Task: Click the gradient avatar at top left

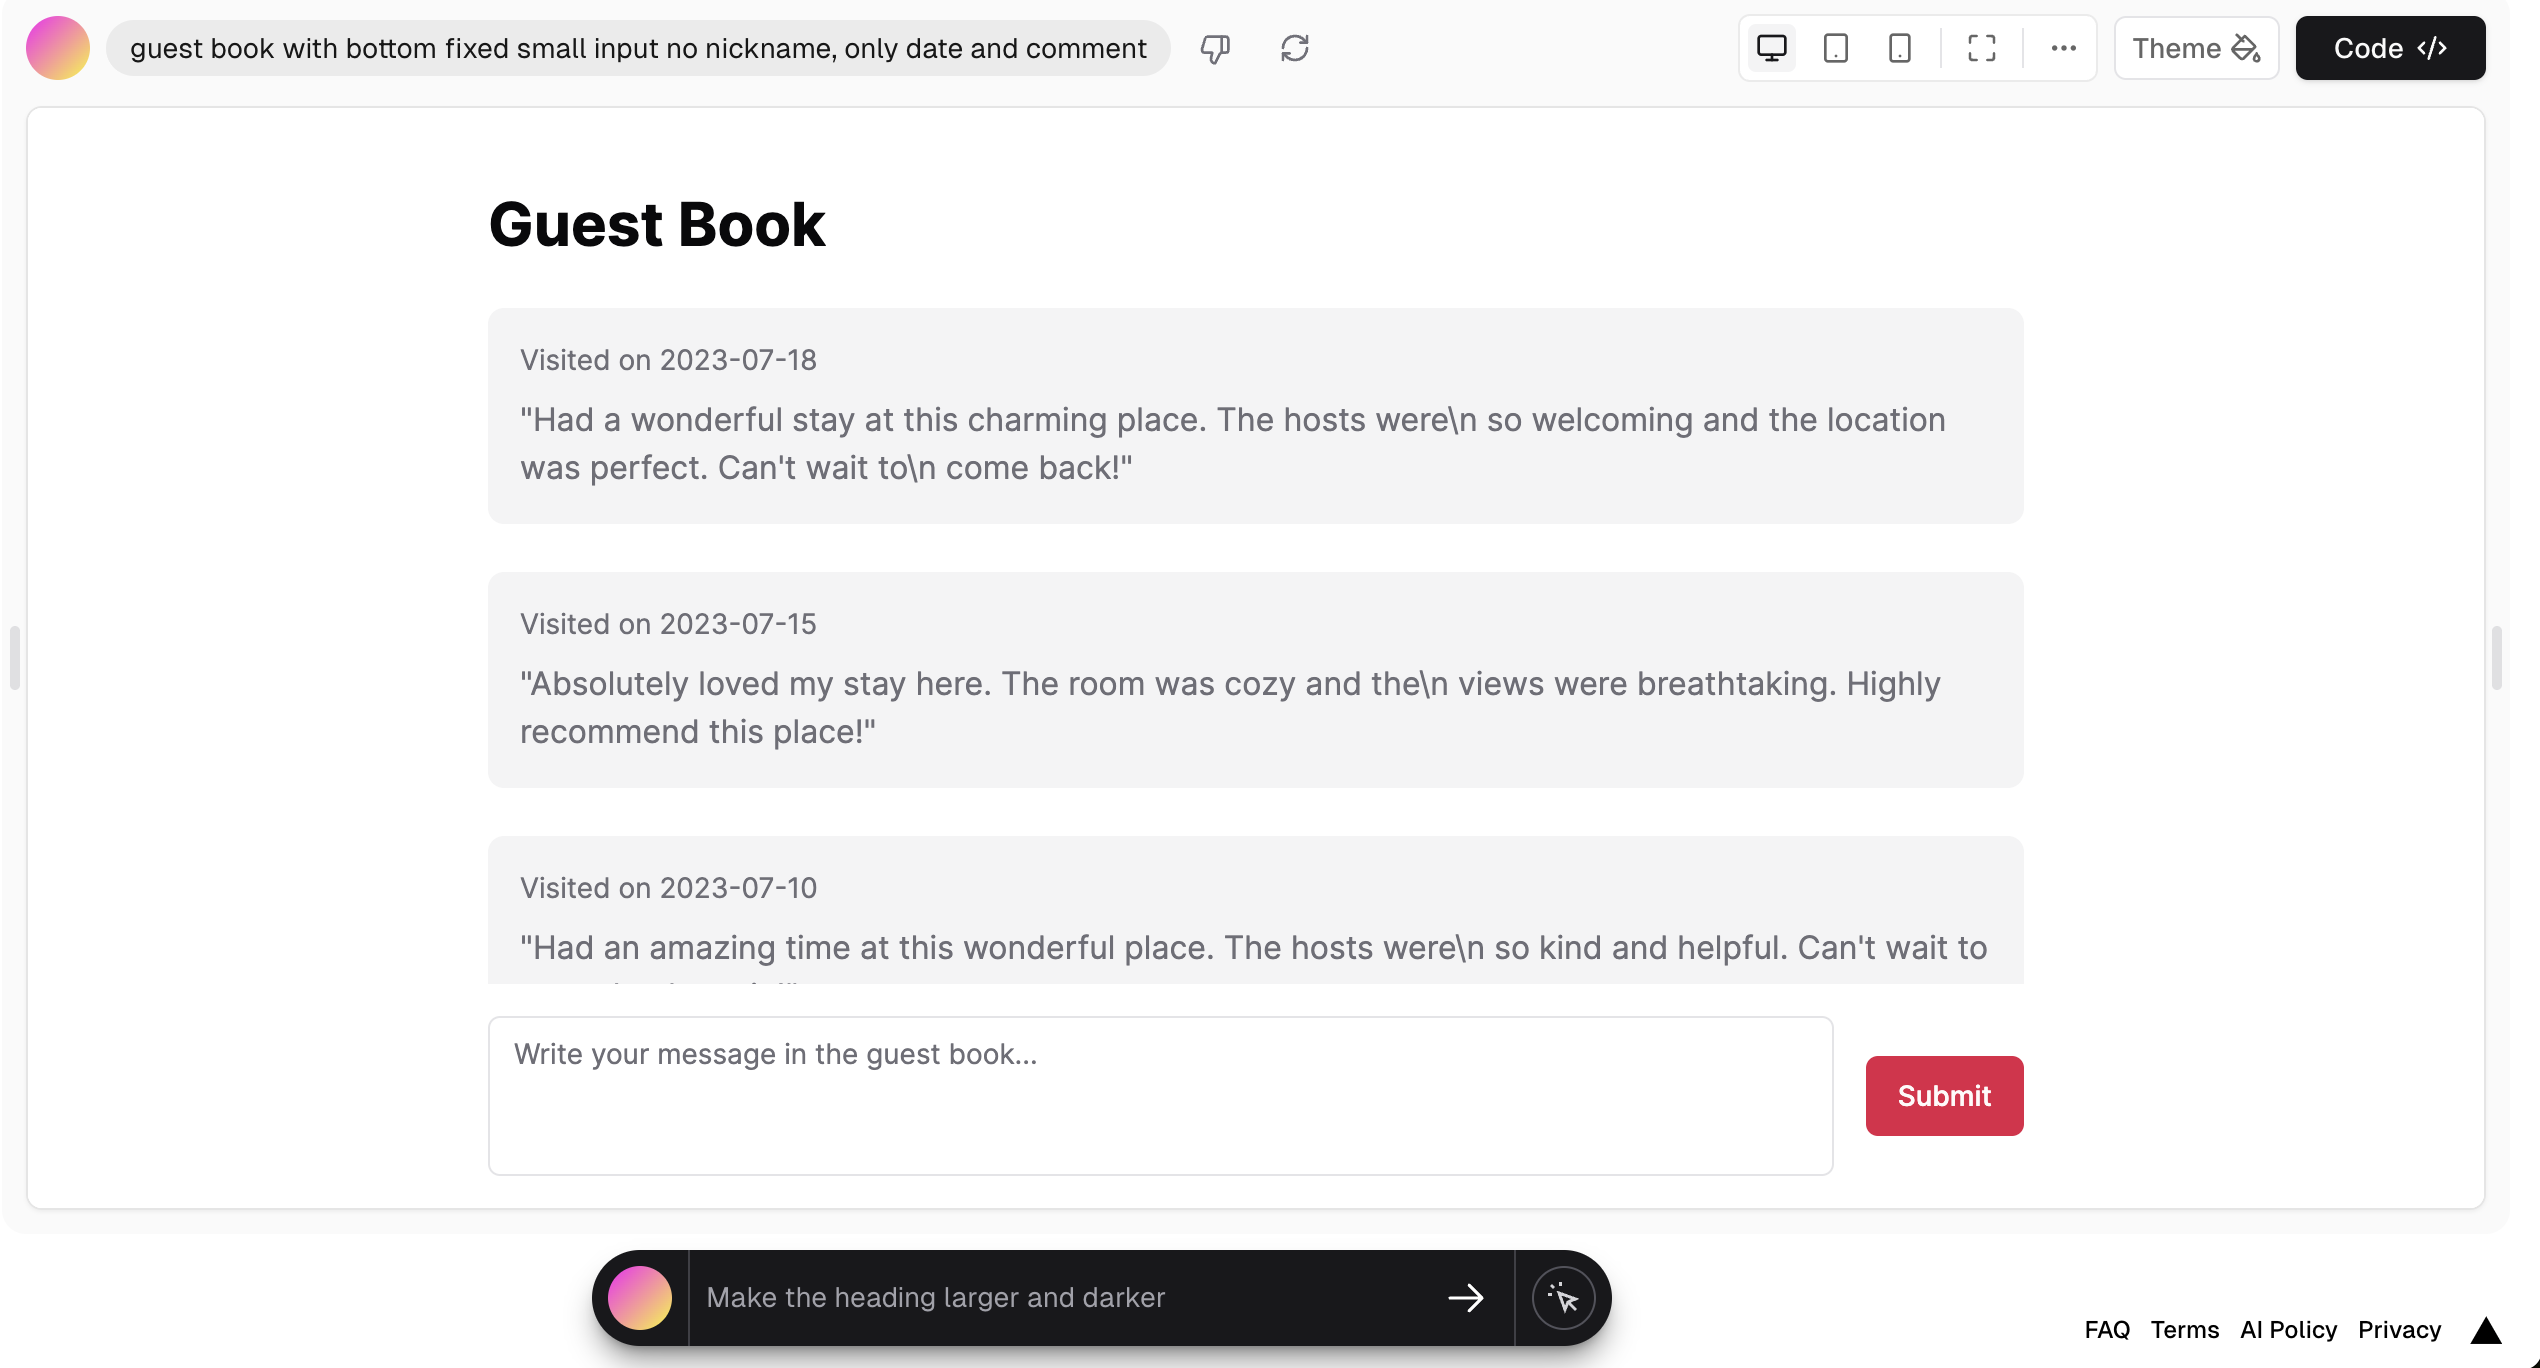Action: click(x=58, y=48)
